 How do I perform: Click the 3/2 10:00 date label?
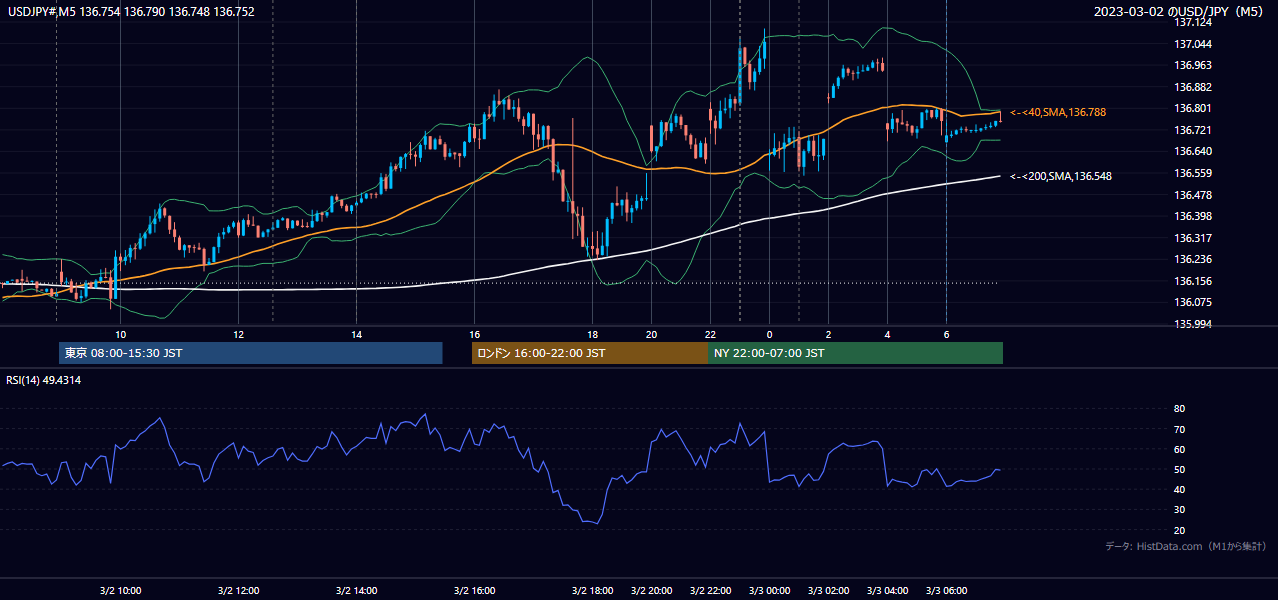(x=121, y=590)
